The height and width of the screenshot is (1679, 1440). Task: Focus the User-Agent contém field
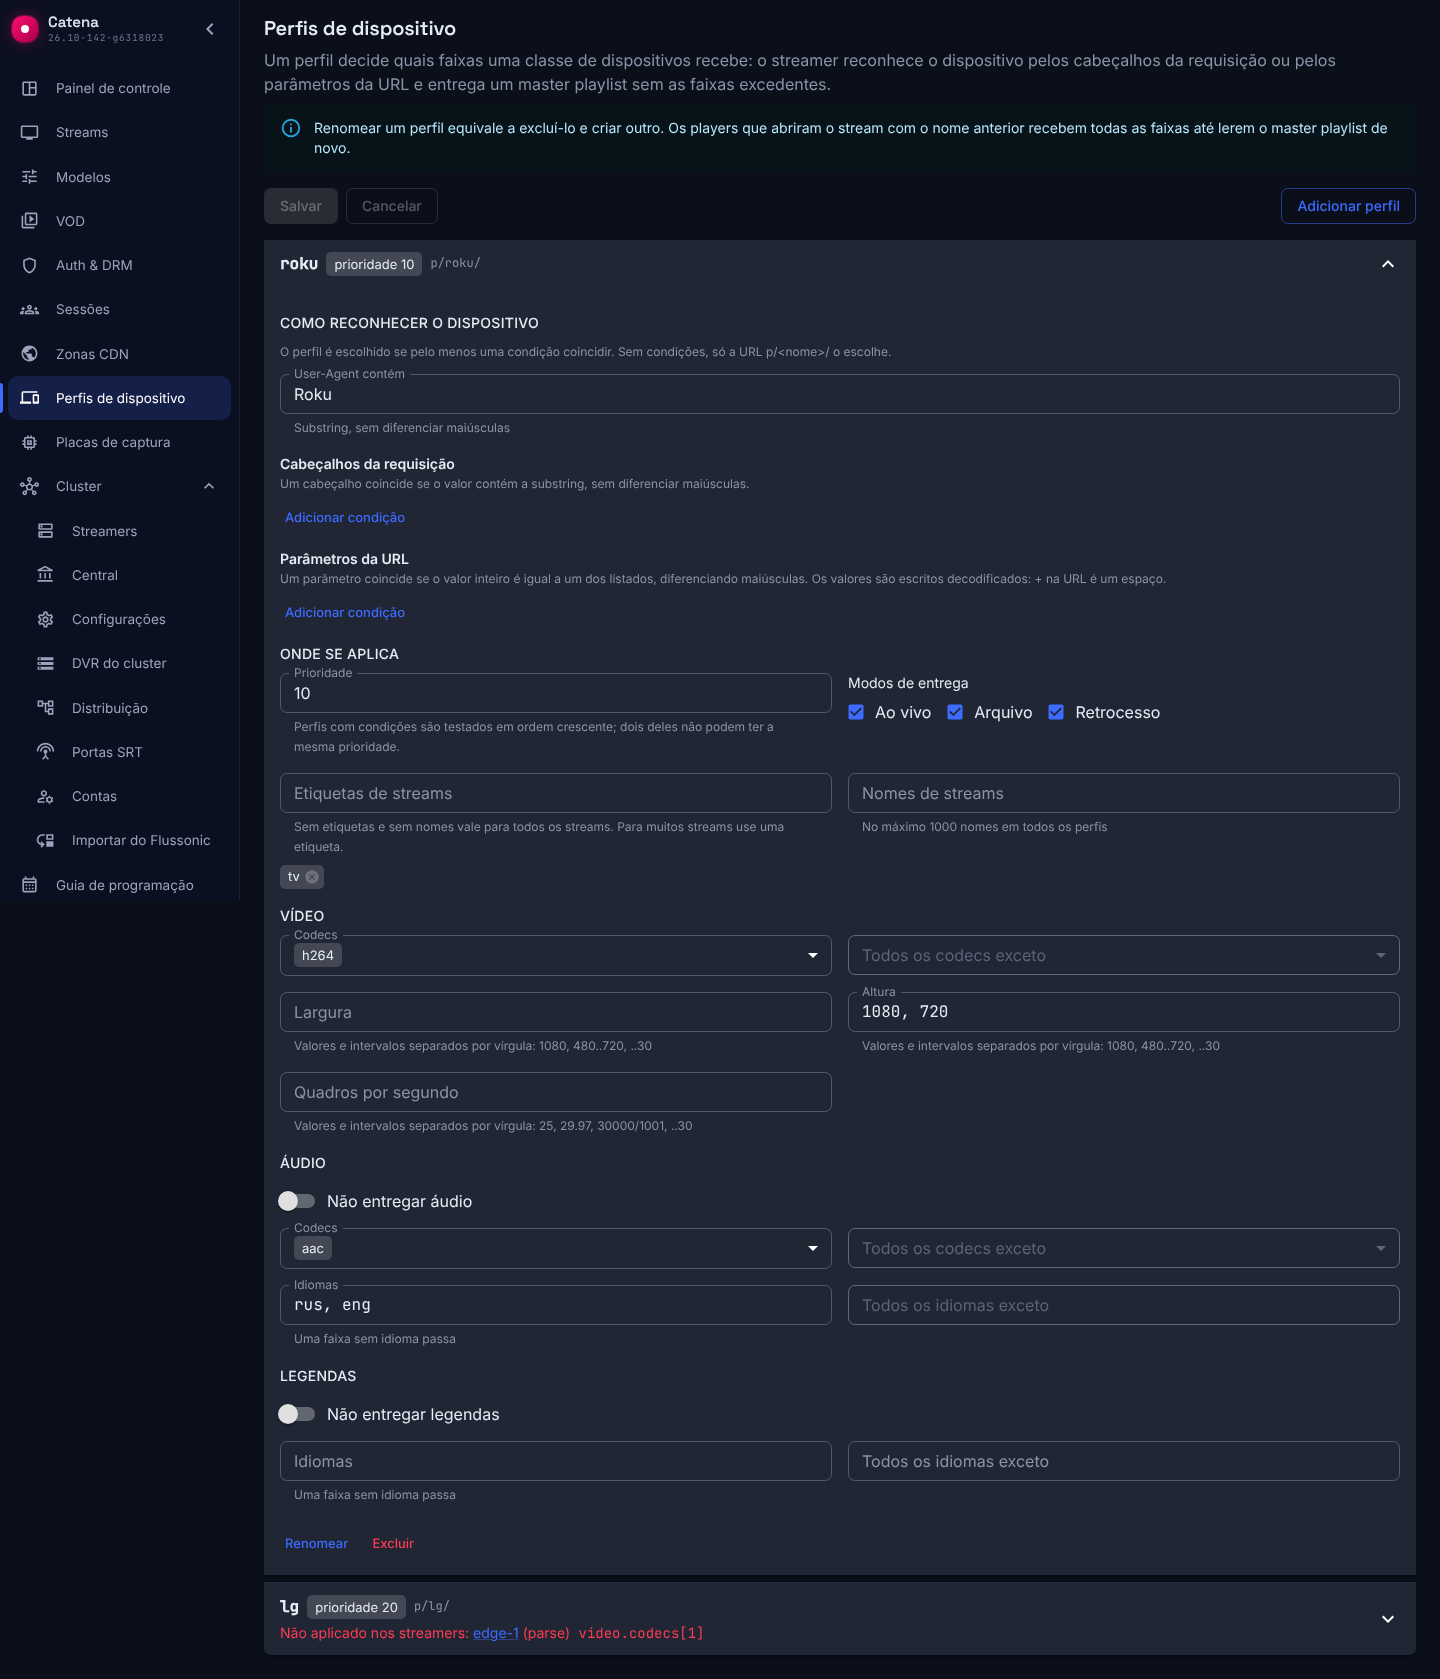(840, 394)
